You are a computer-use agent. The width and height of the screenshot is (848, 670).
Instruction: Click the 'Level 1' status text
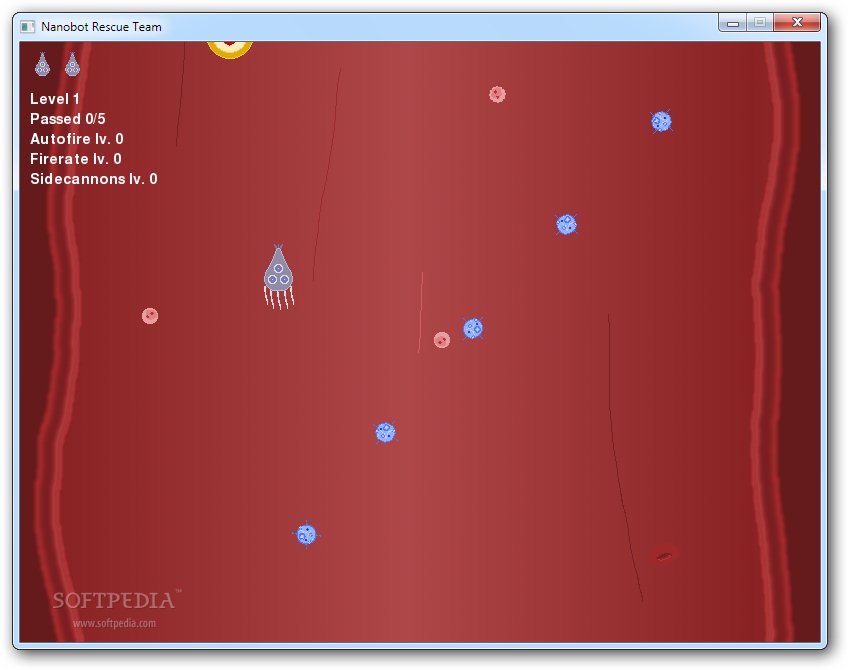coord(55,99)
